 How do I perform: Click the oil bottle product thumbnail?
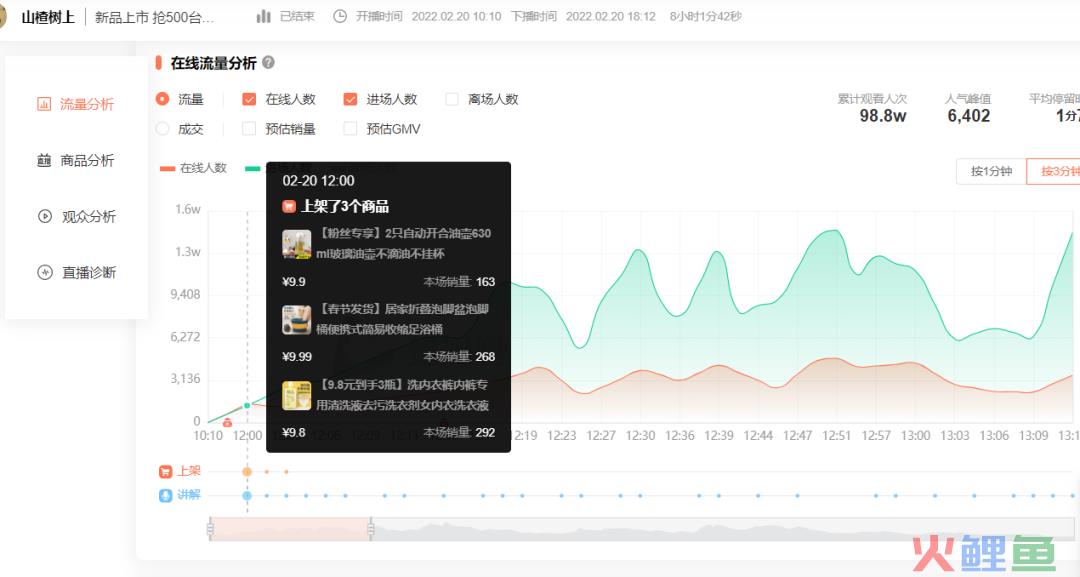point(297,244)
